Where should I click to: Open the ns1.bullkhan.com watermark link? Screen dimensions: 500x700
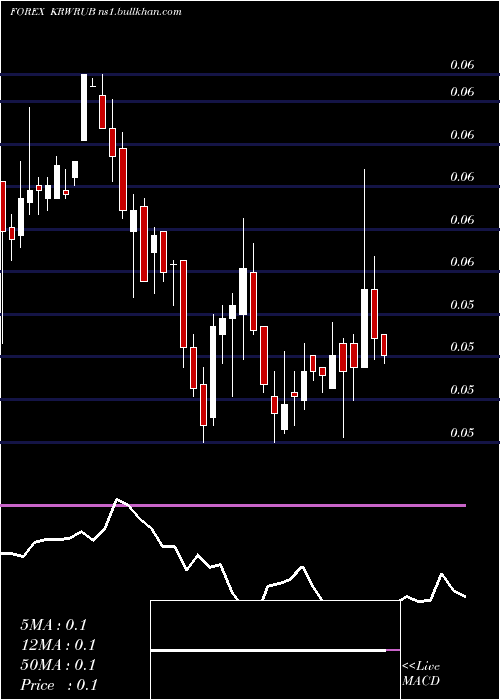[140, 12]
